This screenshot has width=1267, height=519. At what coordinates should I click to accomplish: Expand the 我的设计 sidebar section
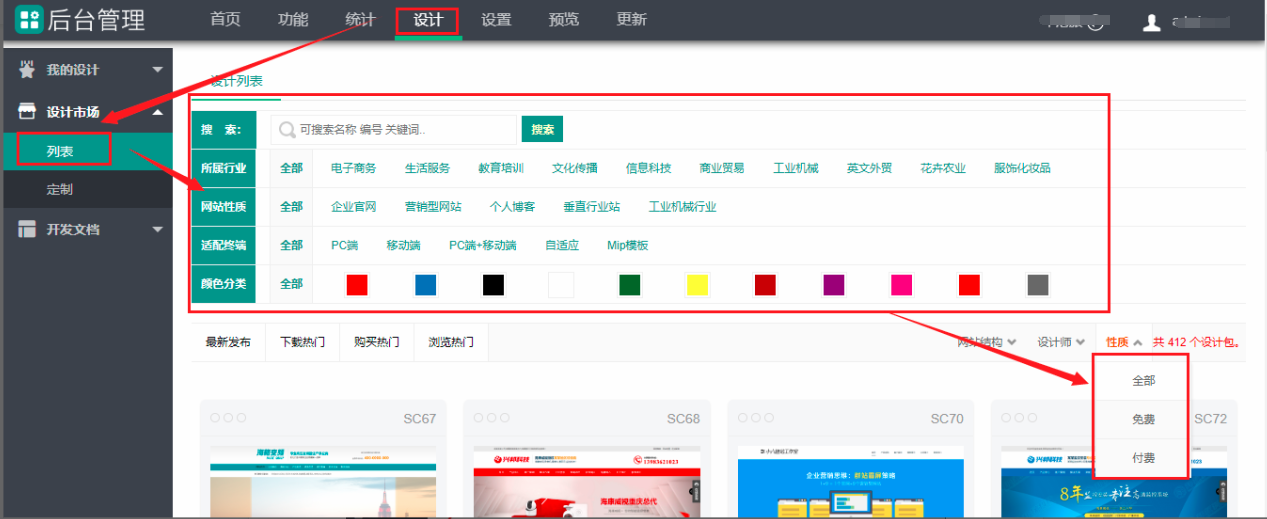point(157,70)
